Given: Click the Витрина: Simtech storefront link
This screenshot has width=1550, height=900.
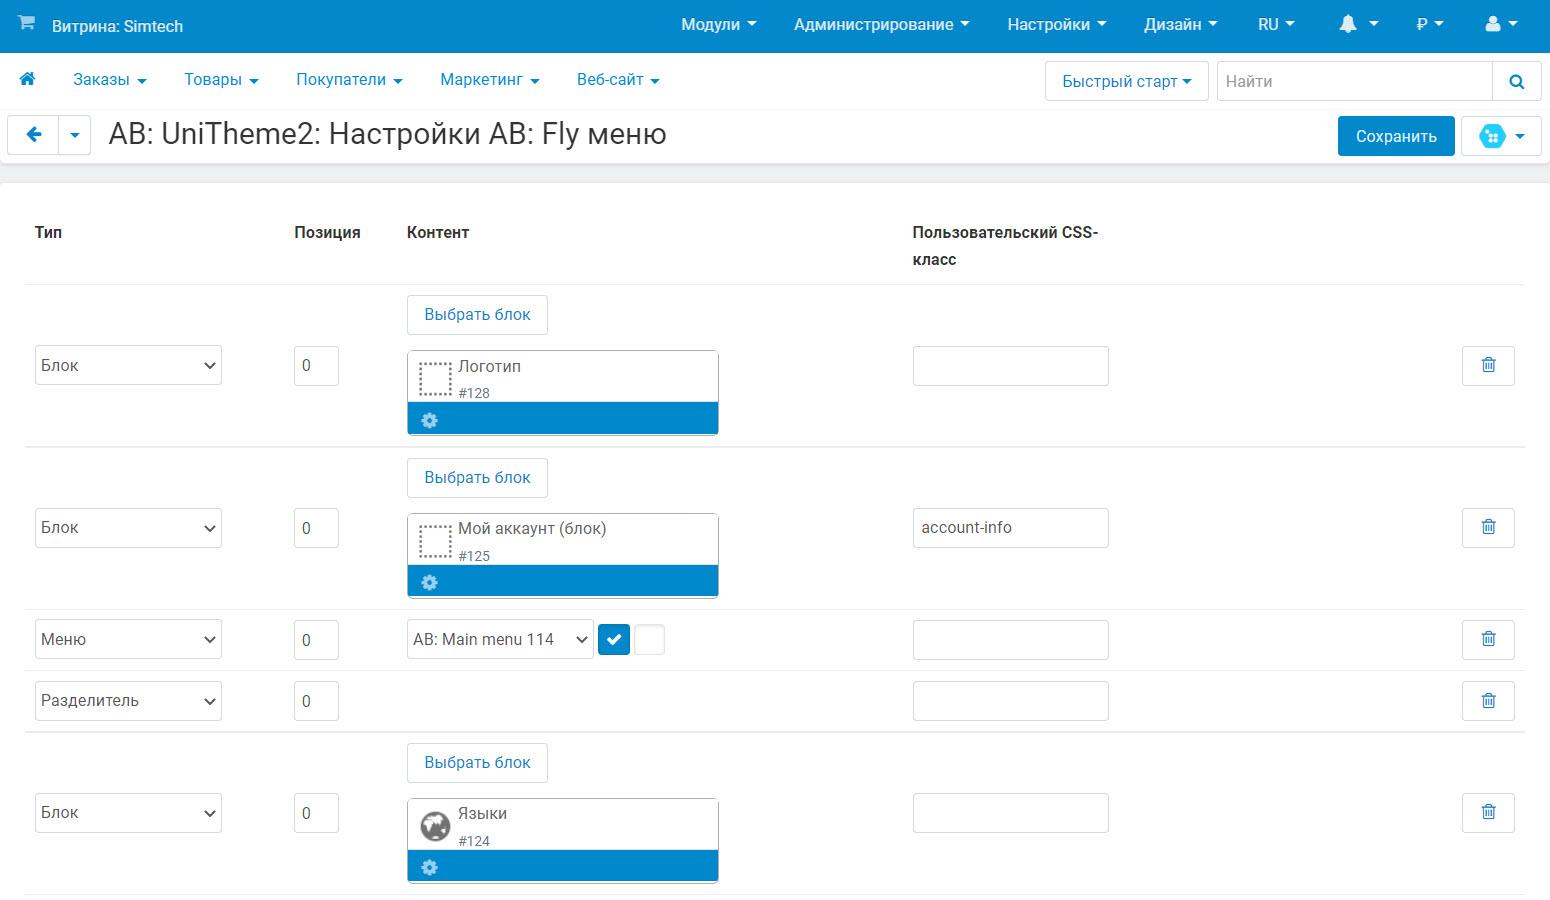Looking at the screenshot, I should click(117, 26).
